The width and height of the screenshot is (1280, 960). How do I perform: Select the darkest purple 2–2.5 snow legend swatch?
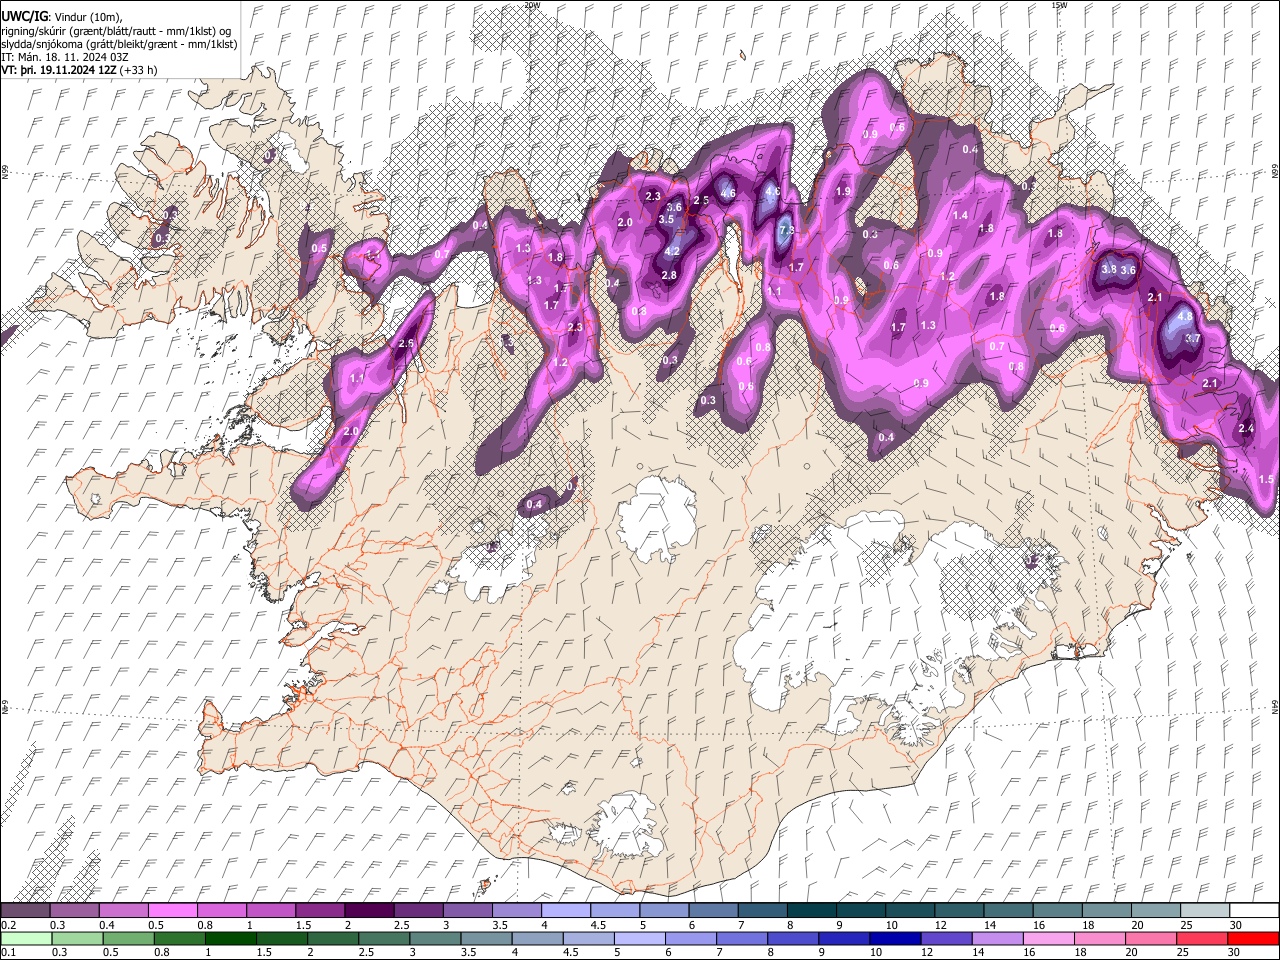[x=369, y=911]
